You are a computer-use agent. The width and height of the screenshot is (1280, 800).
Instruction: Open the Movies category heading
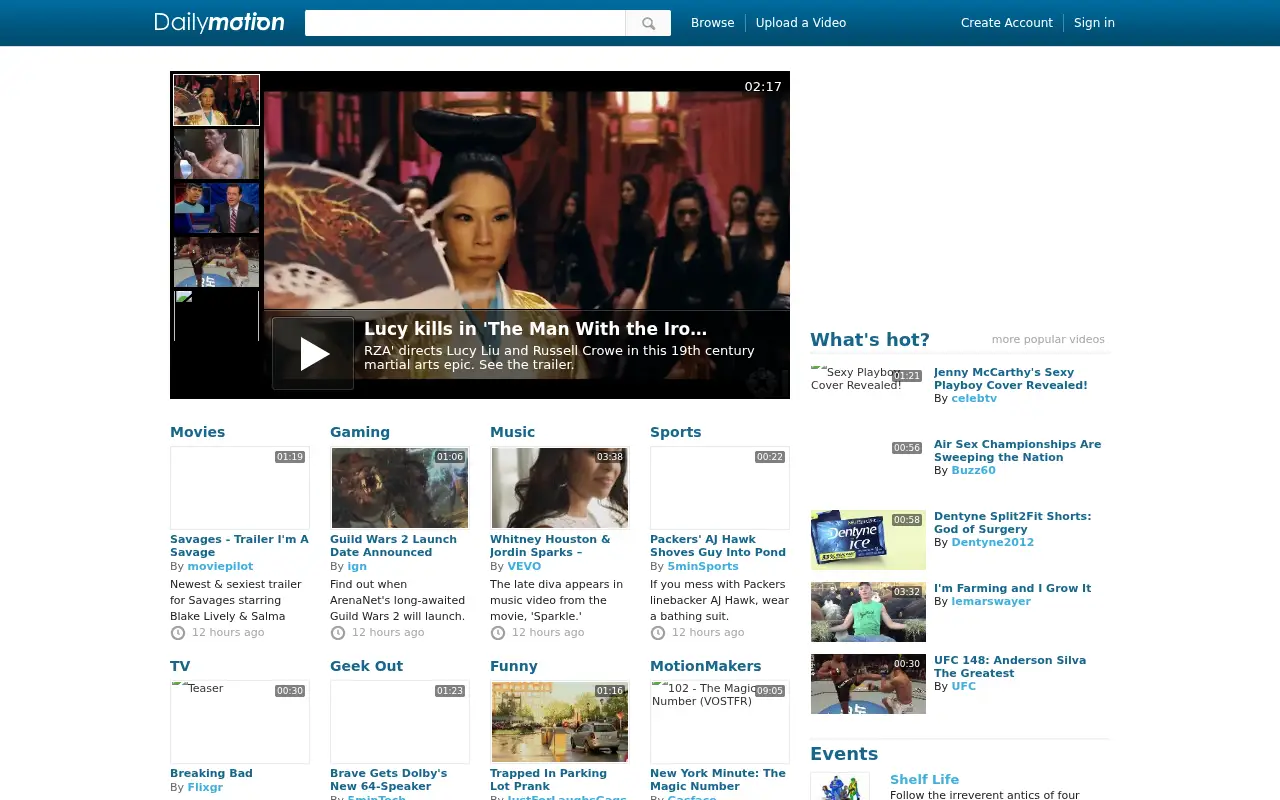click(197, 432)
